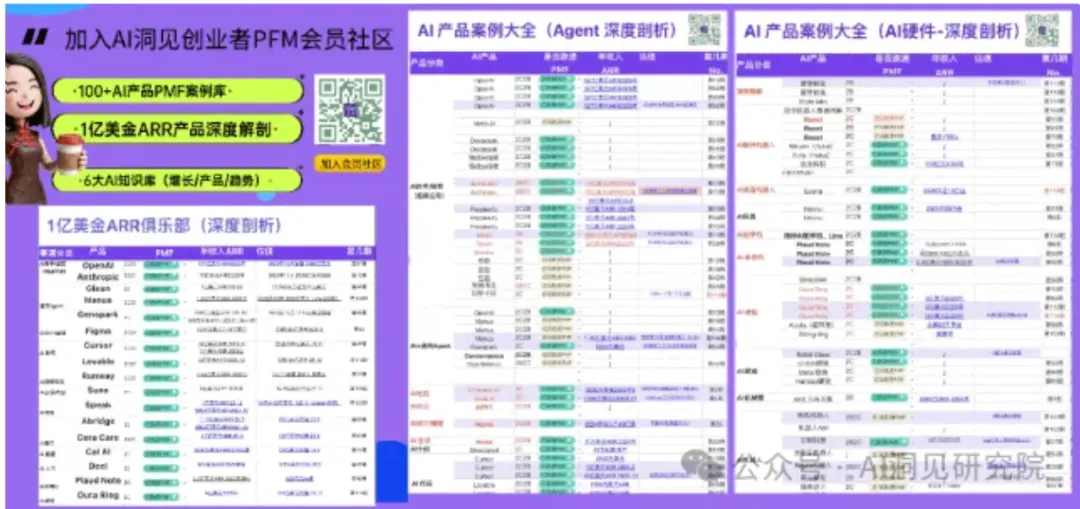This screenshot has height=509, width=1080.
Task: Click the Oura Ring product name
Action: click(98, 495)
